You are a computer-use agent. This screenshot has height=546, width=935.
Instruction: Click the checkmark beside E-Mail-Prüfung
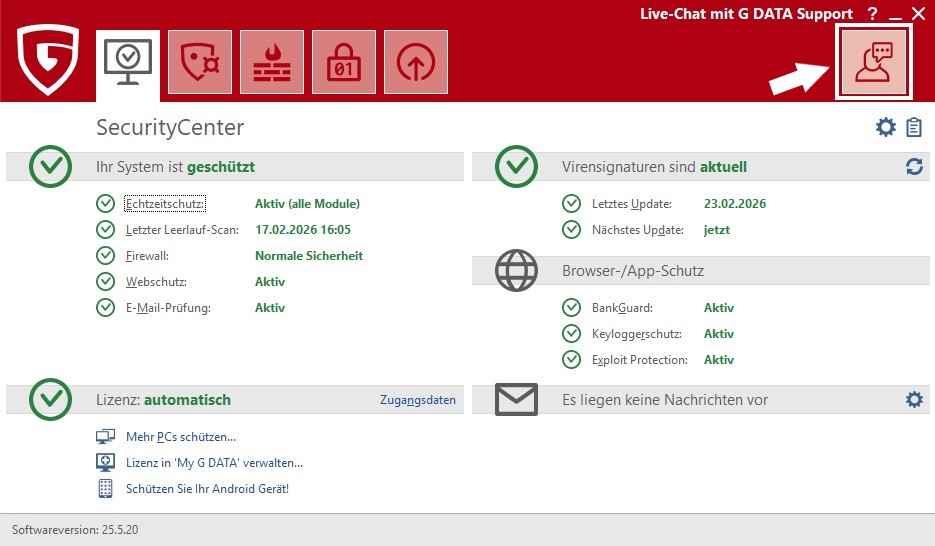(106, 308)
